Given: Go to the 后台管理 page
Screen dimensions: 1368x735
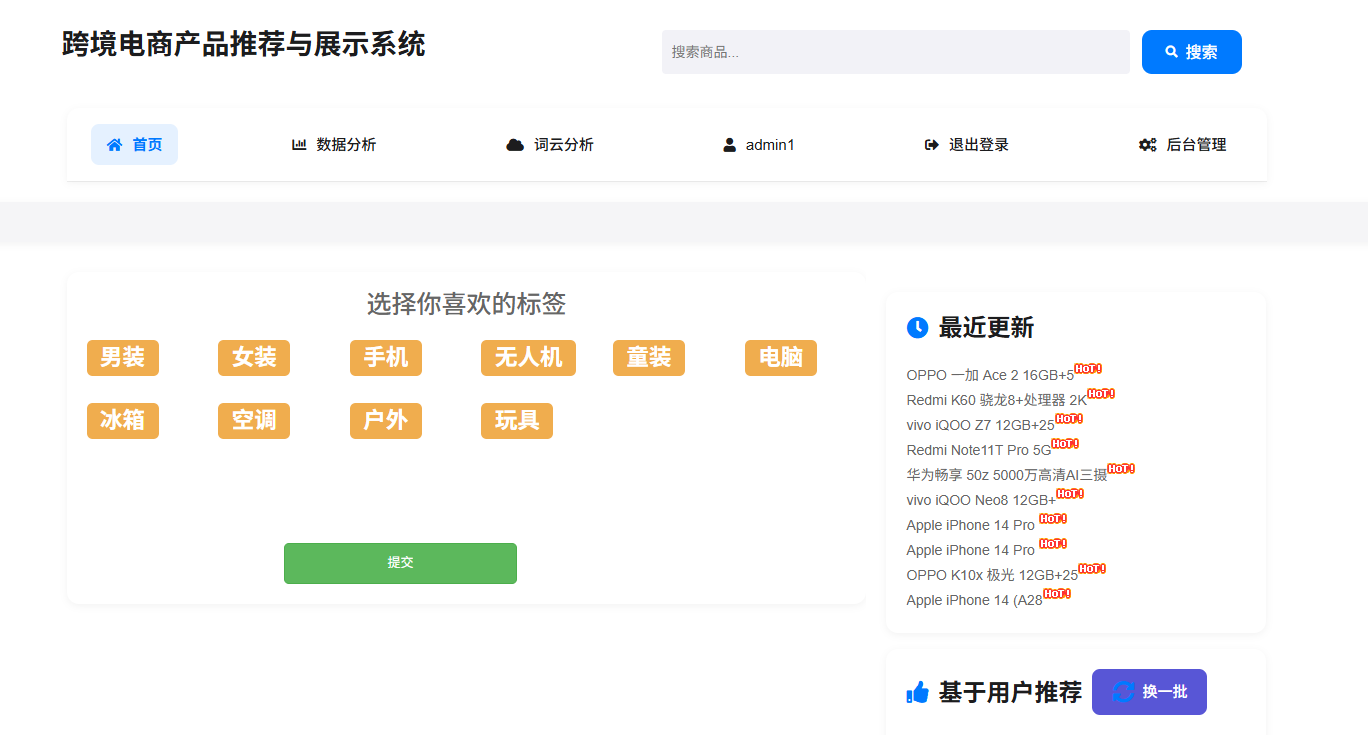Looking at the screenshot, I should click(1196, 145).
